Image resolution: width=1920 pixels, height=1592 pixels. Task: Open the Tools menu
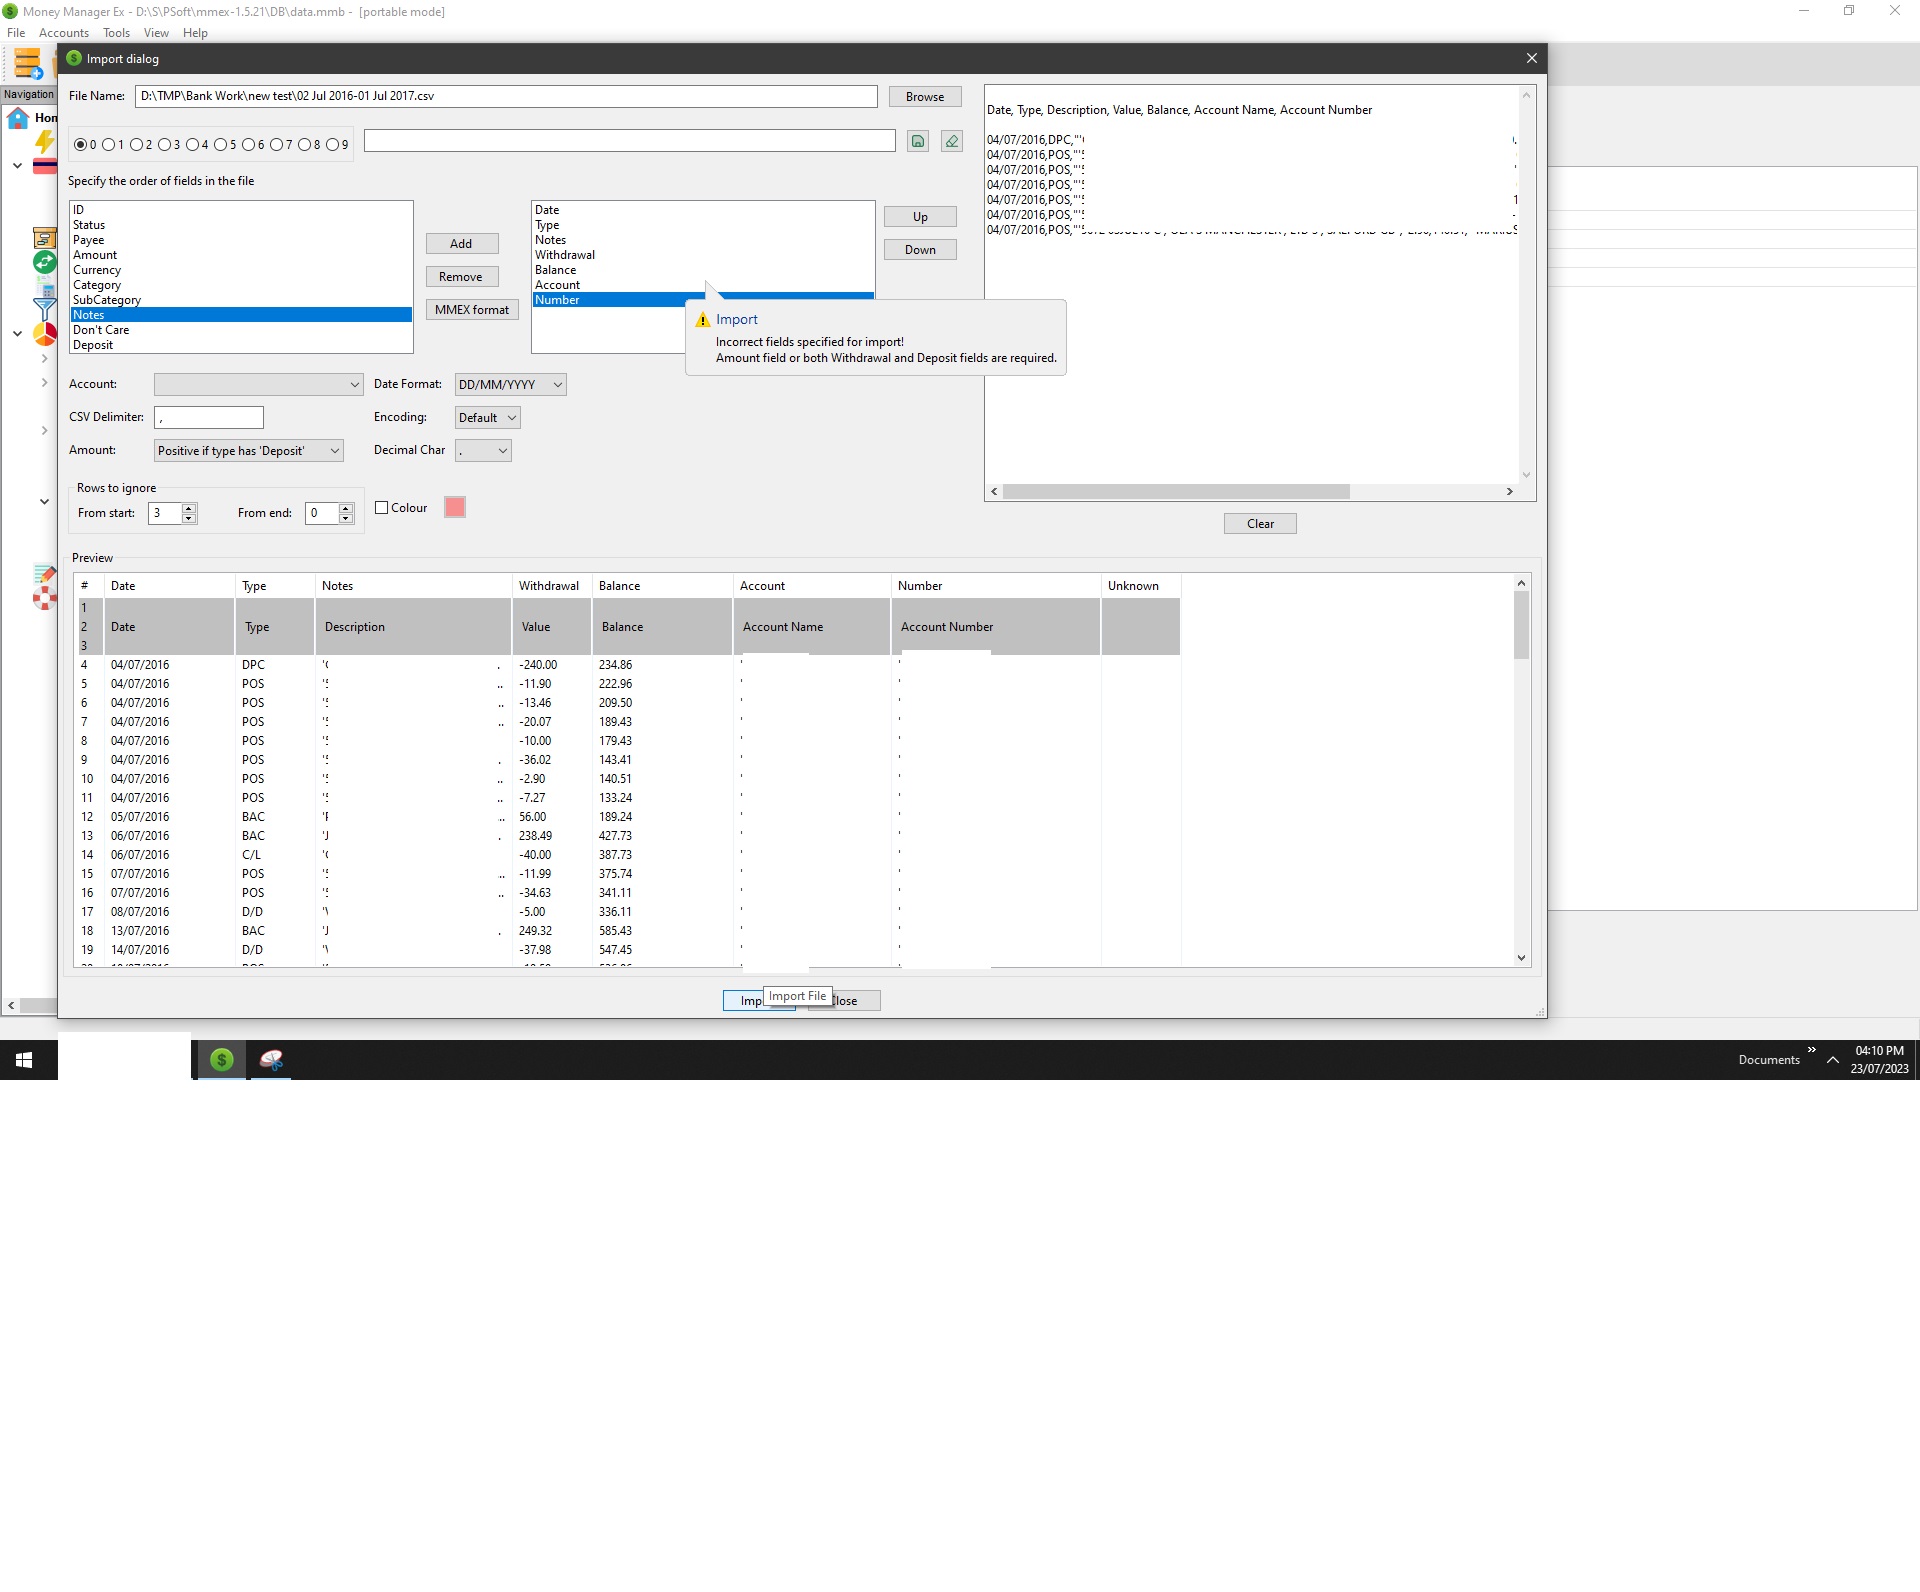116,33
